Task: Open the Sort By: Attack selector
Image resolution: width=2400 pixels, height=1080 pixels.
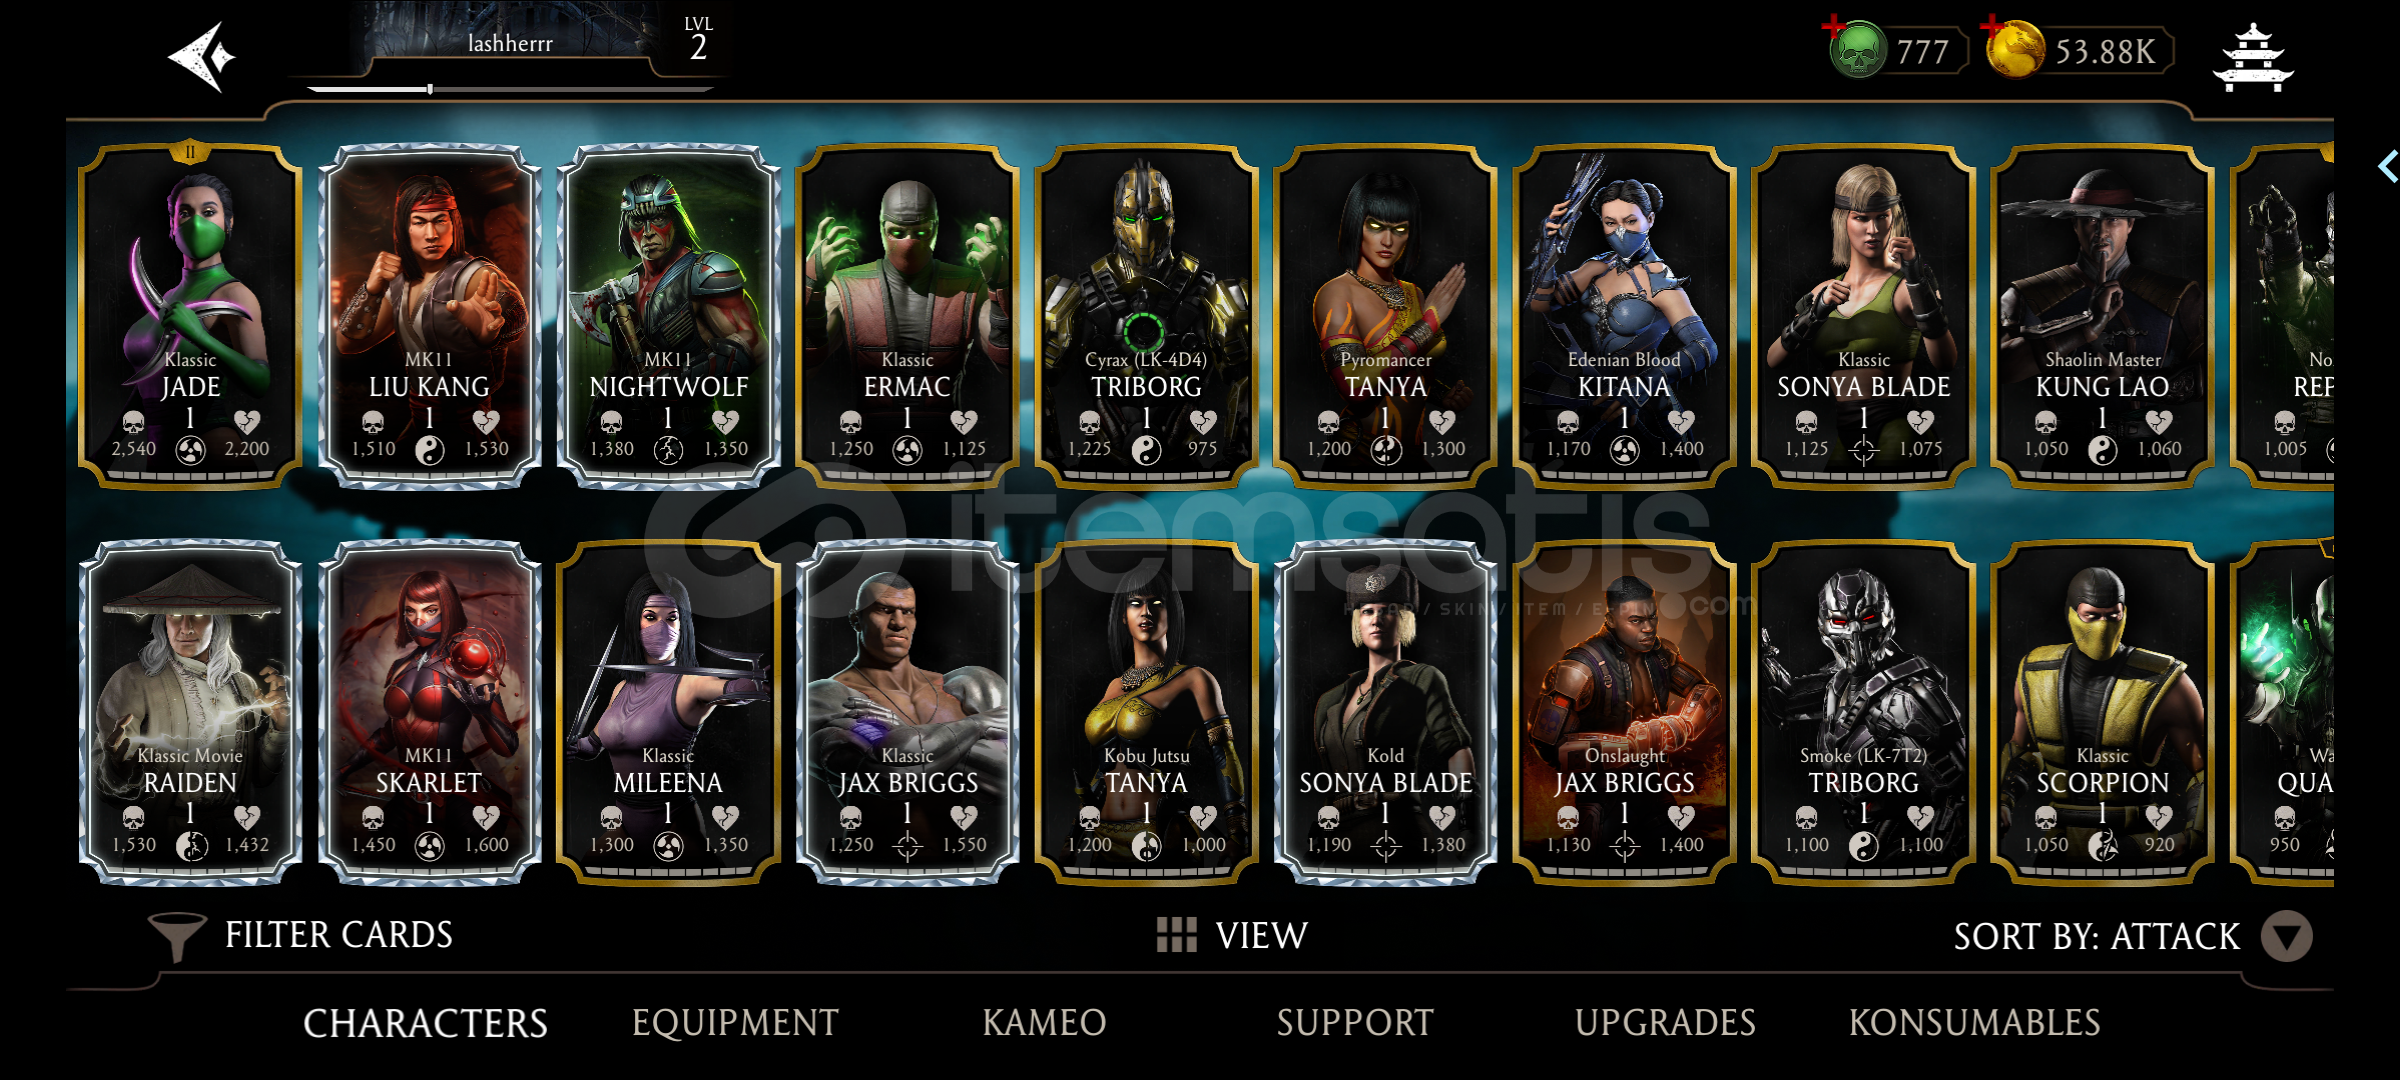Action: pyautogui.click(x=2131, y=937)
